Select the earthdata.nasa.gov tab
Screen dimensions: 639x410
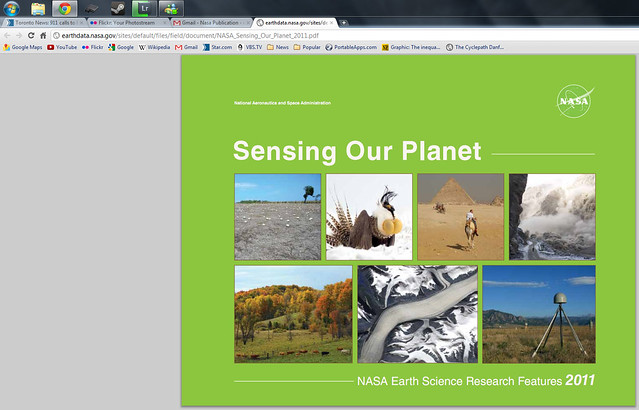[x=293, y=23]
